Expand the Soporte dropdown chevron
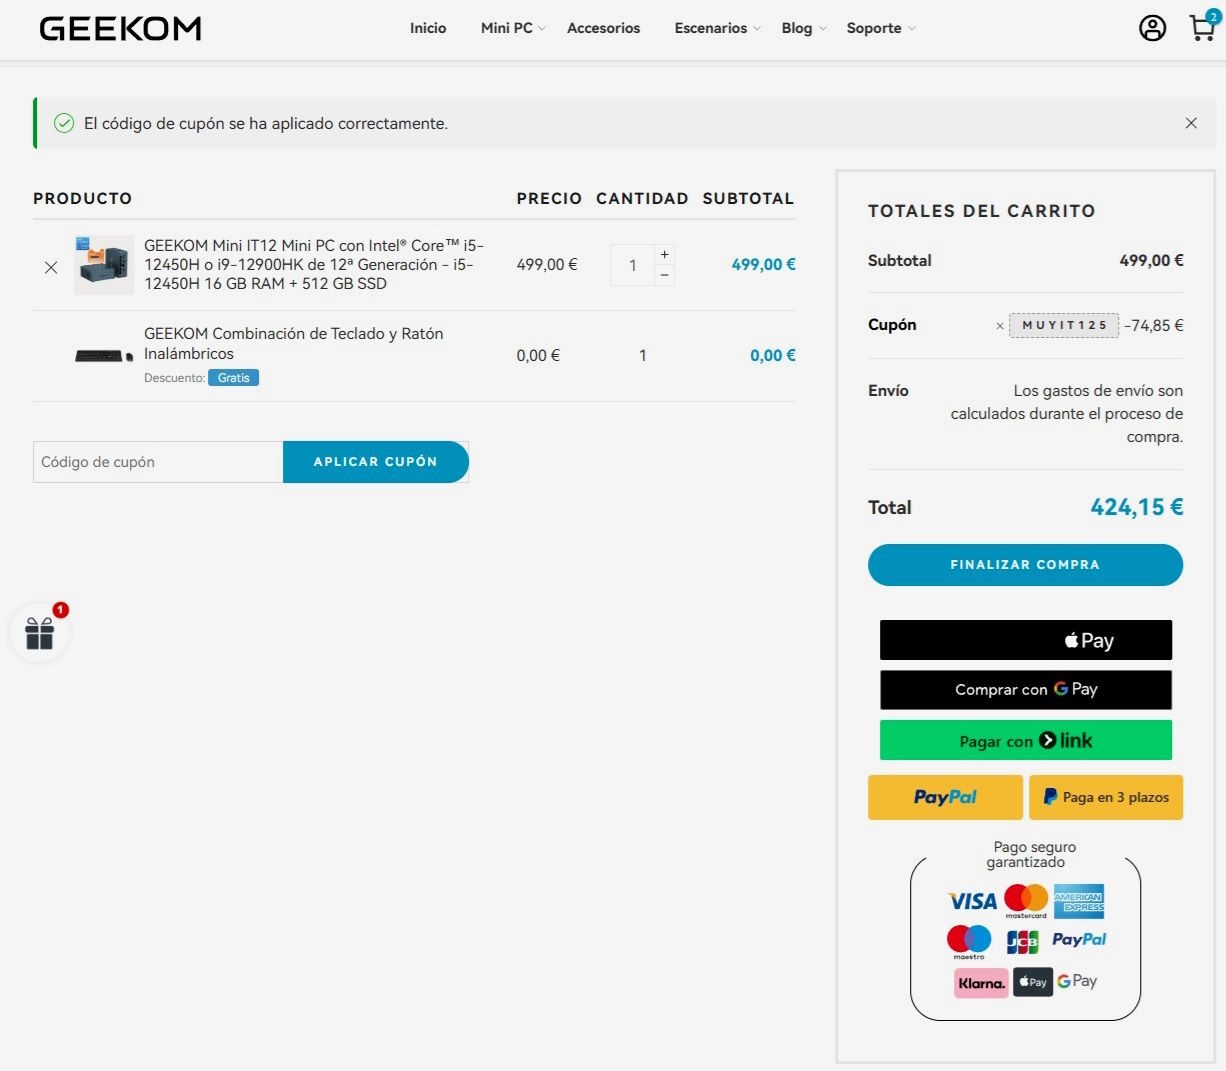 click(911, 29)
